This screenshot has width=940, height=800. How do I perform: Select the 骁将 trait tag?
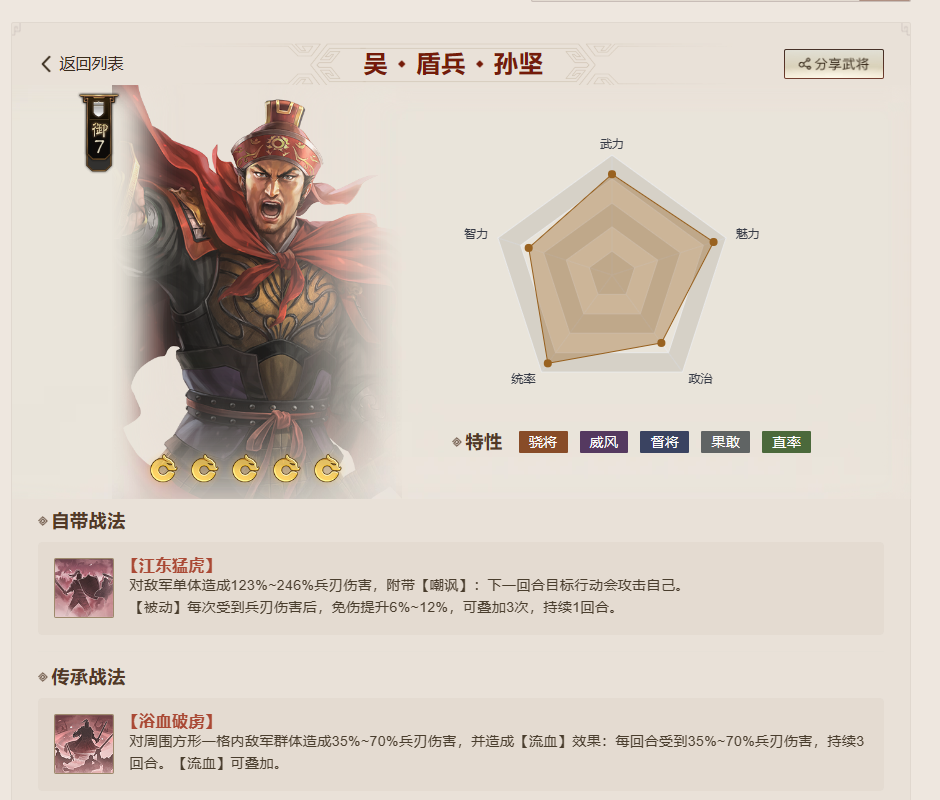[543, 443]
